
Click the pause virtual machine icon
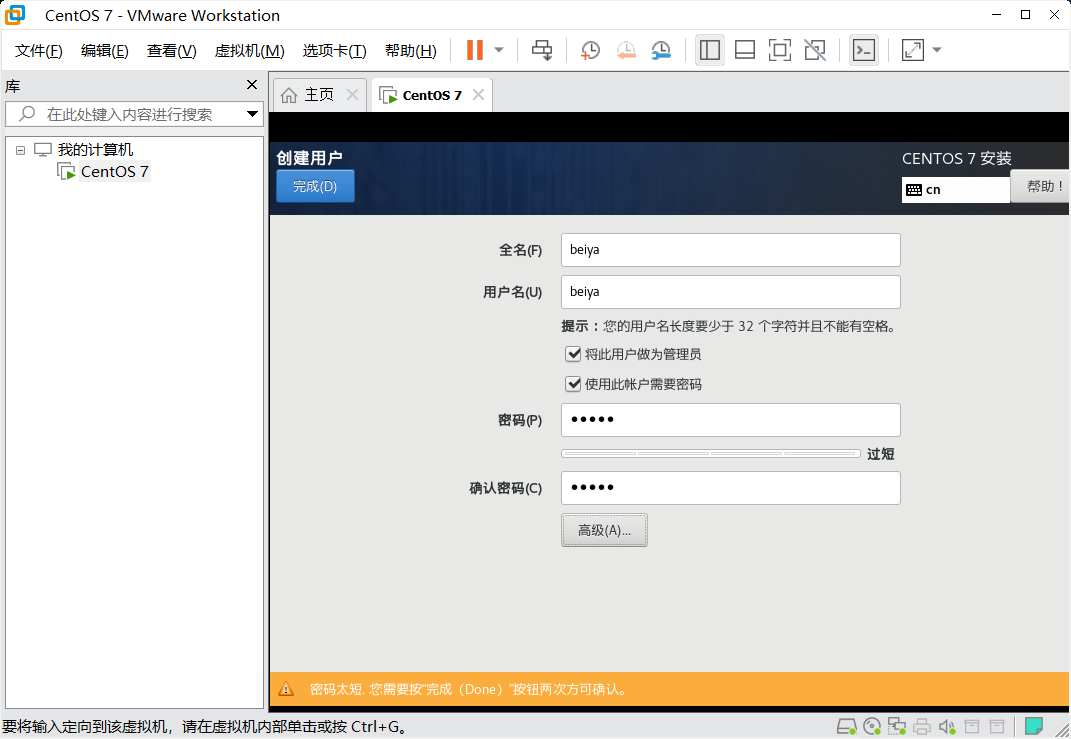(x=475, y=50)
